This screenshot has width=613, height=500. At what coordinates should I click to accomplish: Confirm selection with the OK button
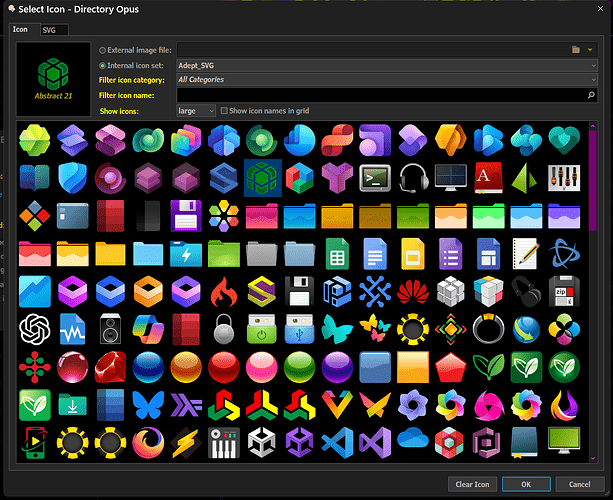[526, 484]
